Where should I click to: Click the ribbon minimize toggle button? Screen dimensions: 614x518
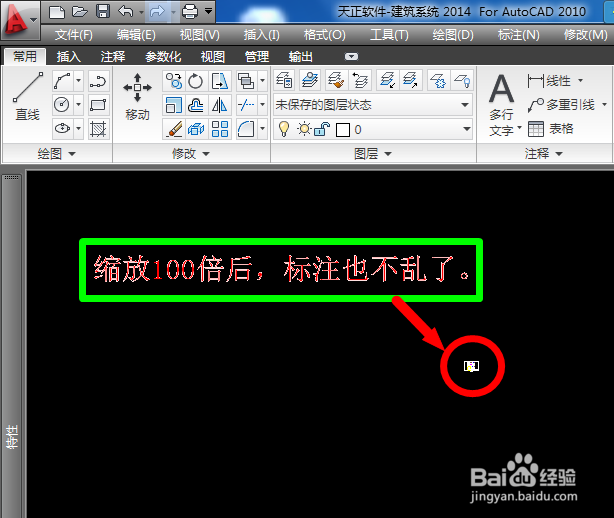[x=351, y=57]
